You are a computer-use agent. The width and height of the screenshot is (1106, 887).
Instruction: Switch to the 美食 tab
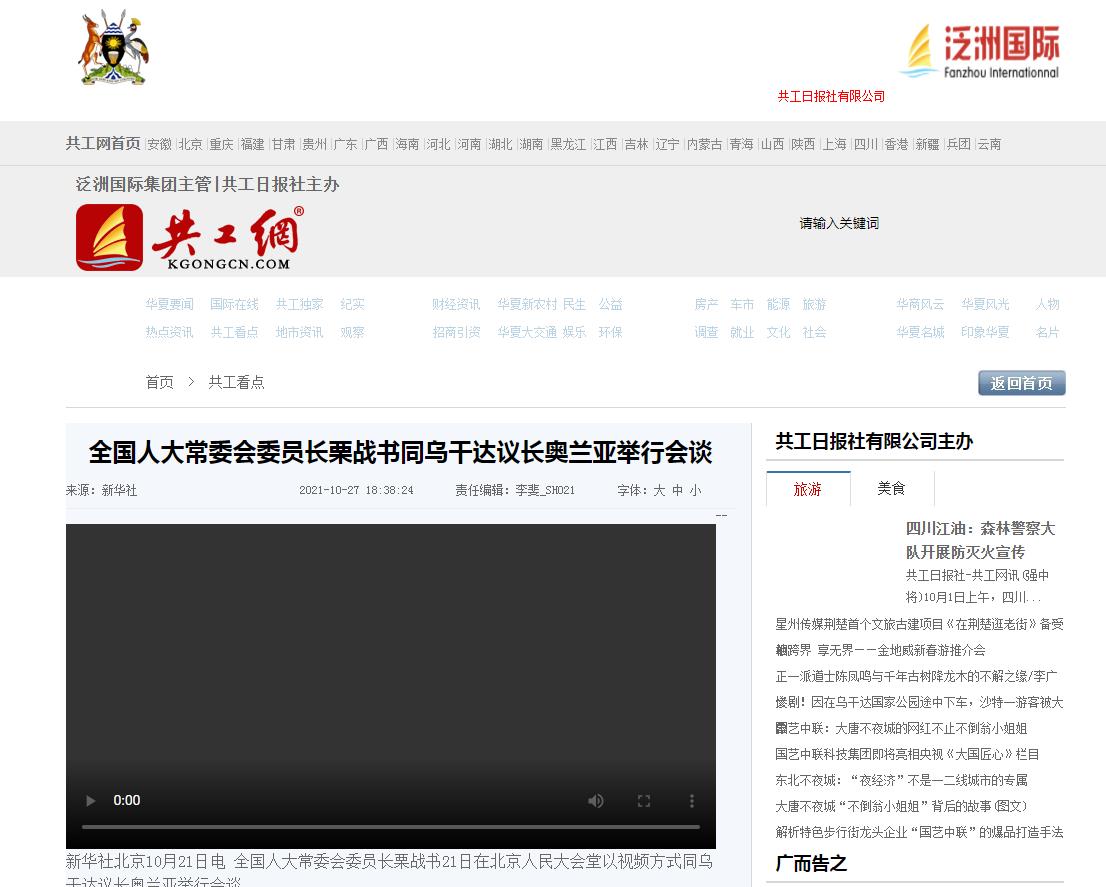892,488
